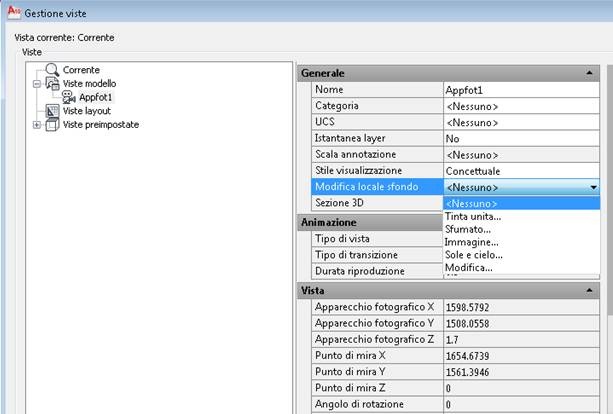This screenshot has width=613, height=414.
Task: Collapse the Generale section
Action: [x=589, y=73]
